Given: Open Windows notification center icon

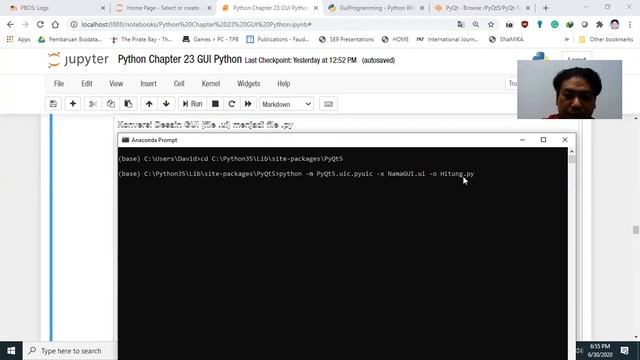Looking at the screenshot, I should click(624, 351).
